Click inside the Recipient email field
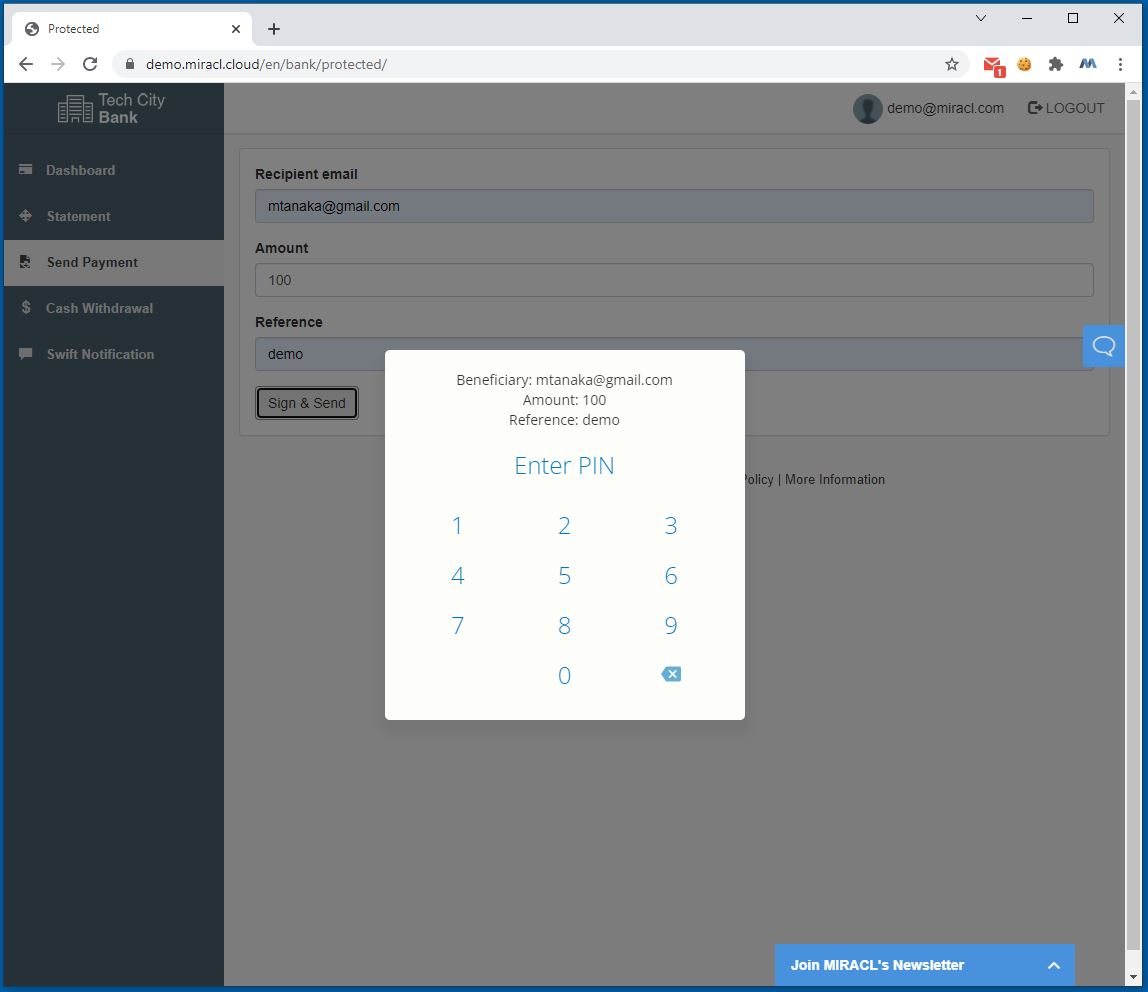 674,206
